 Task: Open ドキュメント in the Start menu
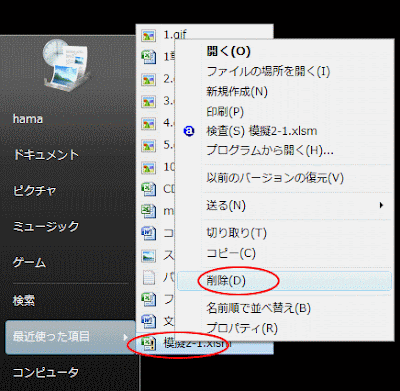pyautogui.click(x=46, y=155)
